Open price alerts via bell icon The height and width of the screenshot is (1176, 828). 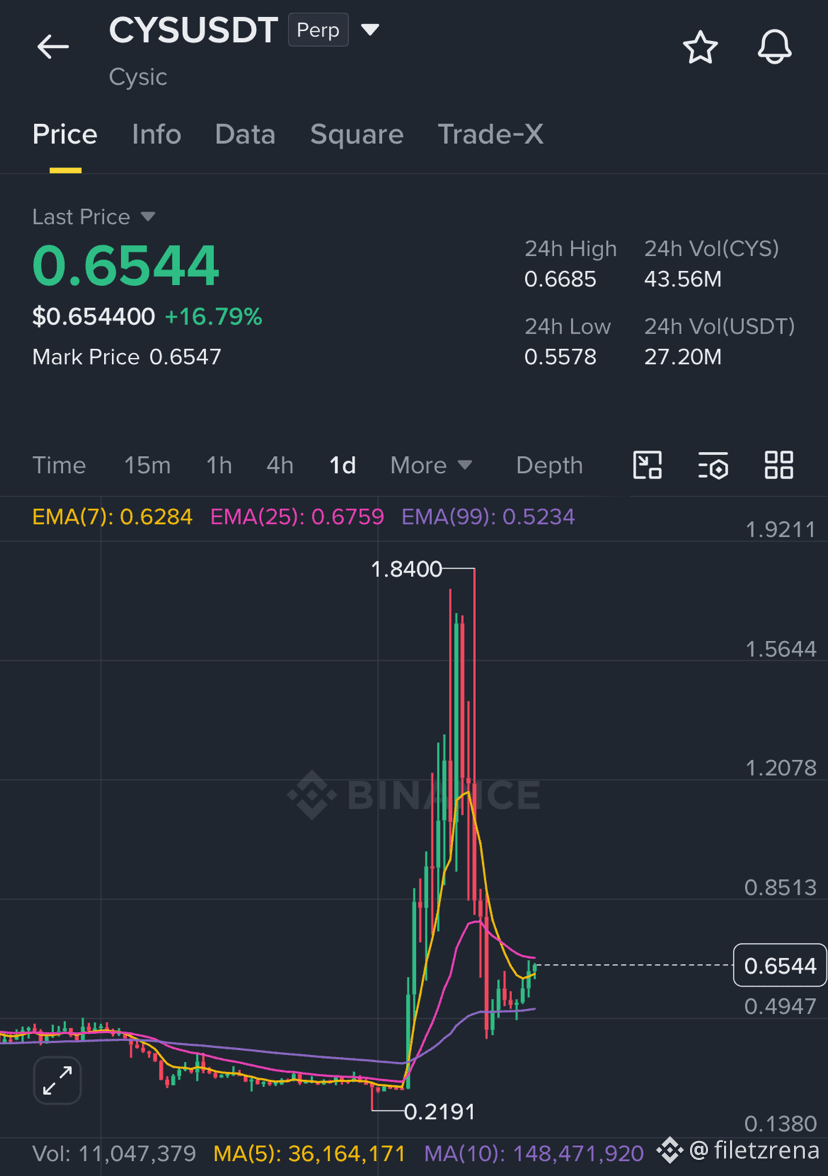click(774, 47)
